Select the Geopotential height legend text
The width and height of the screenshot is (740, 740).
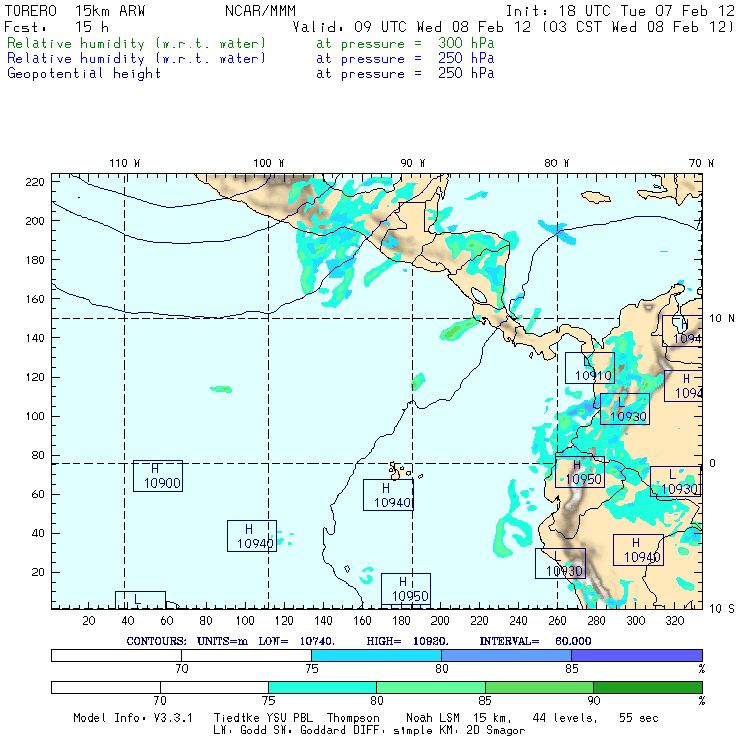(84, 73)
